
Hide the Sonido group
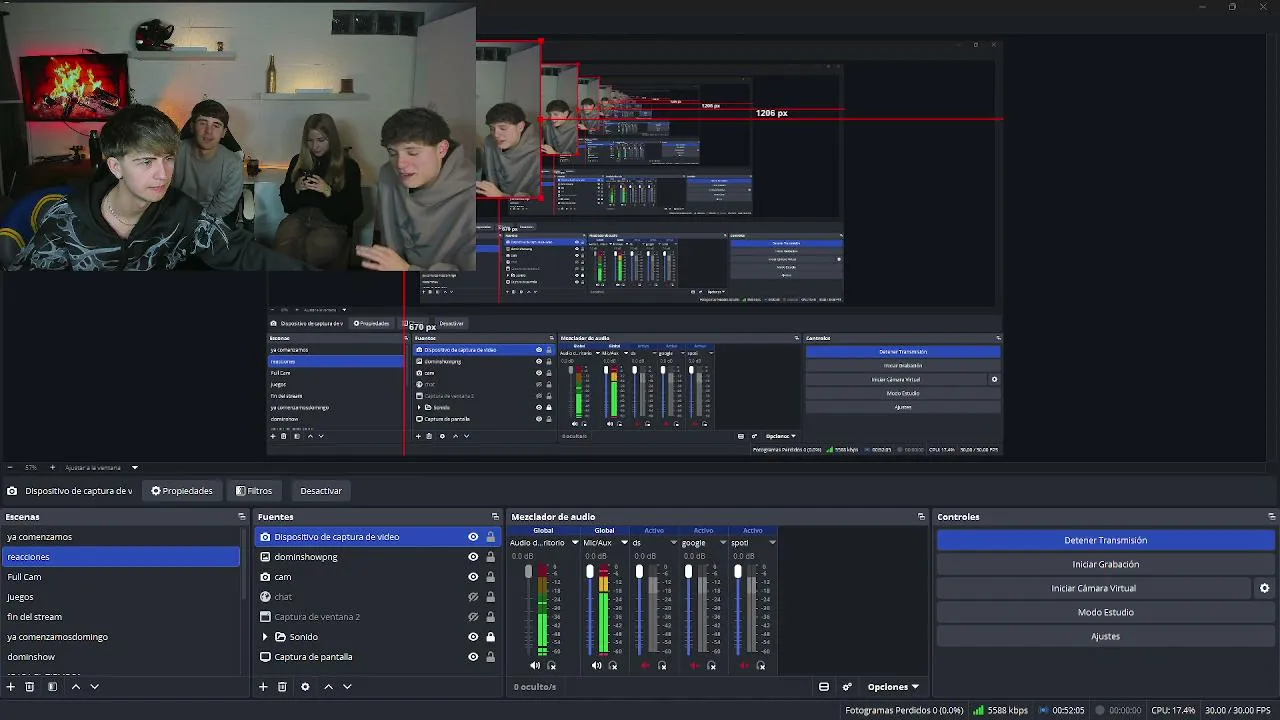[x=473, y=637]
